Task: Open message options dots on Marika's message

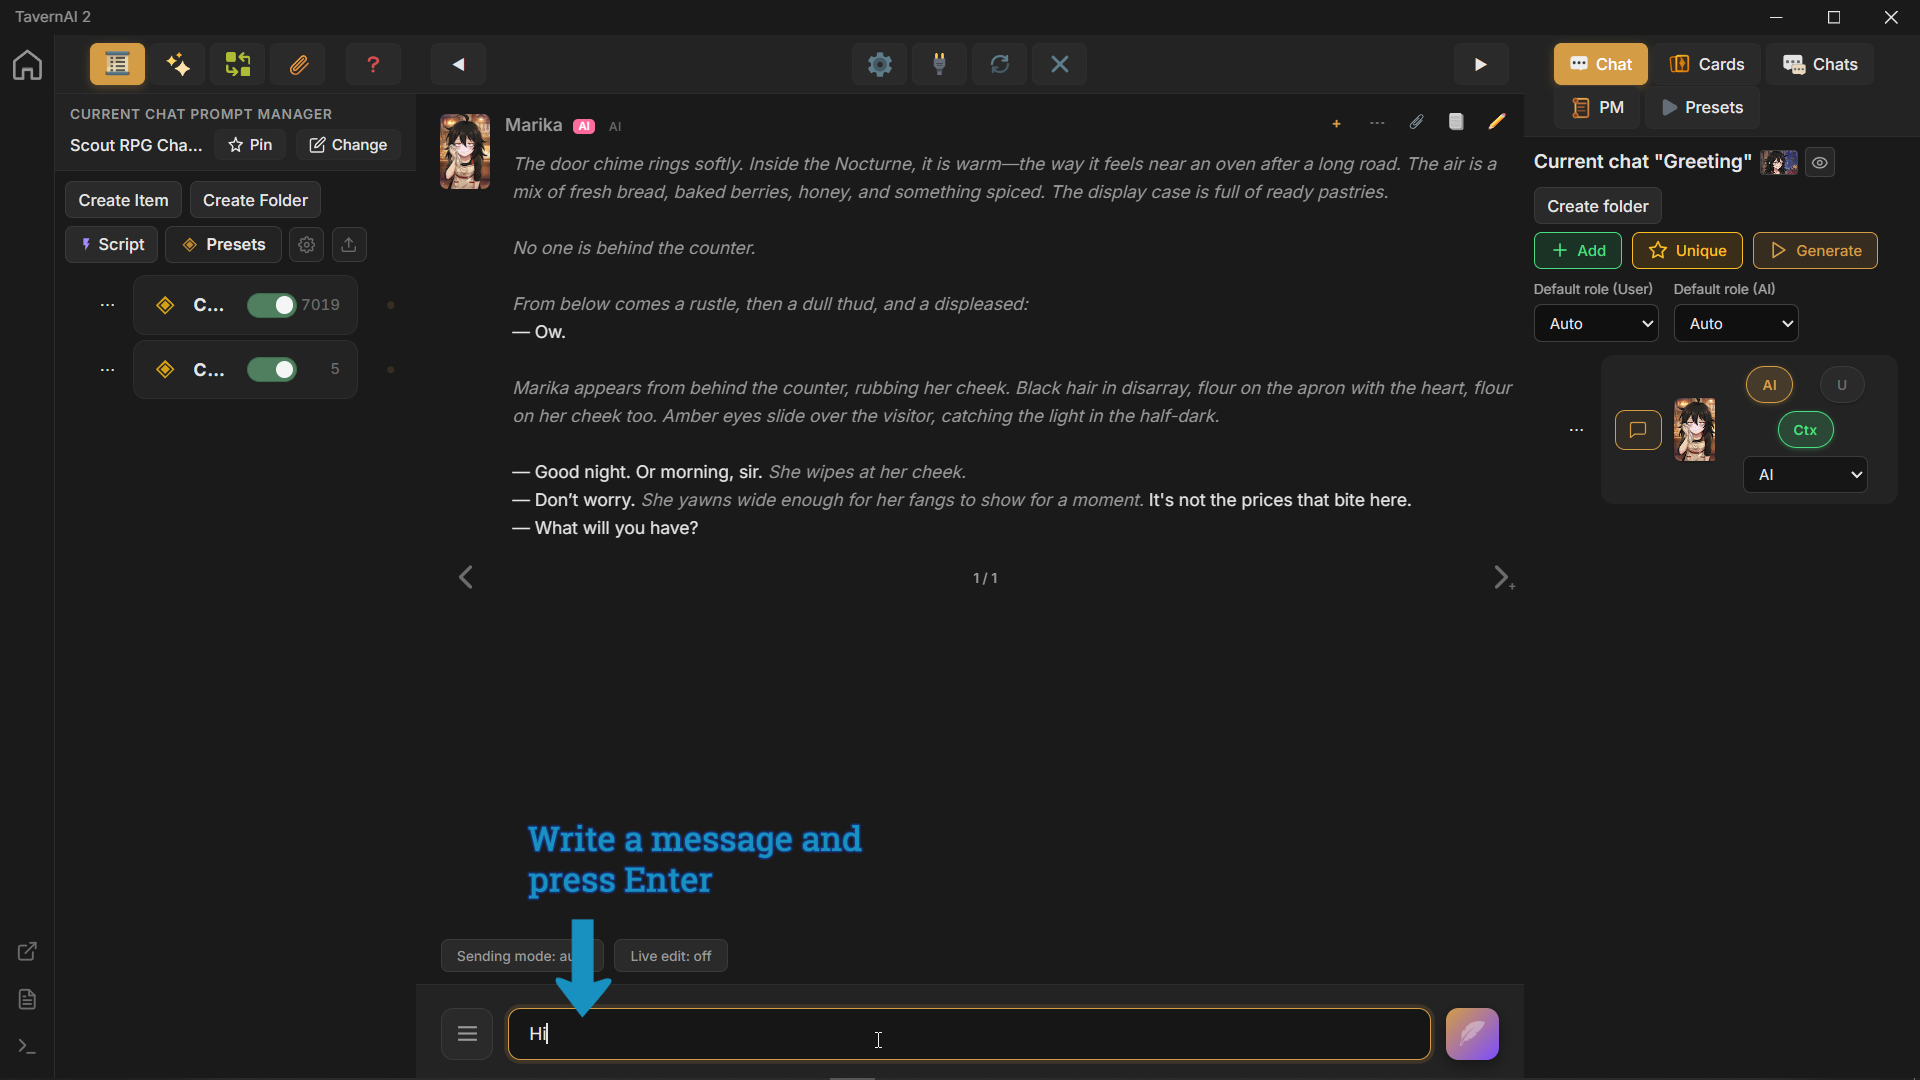Action: 1377,123
